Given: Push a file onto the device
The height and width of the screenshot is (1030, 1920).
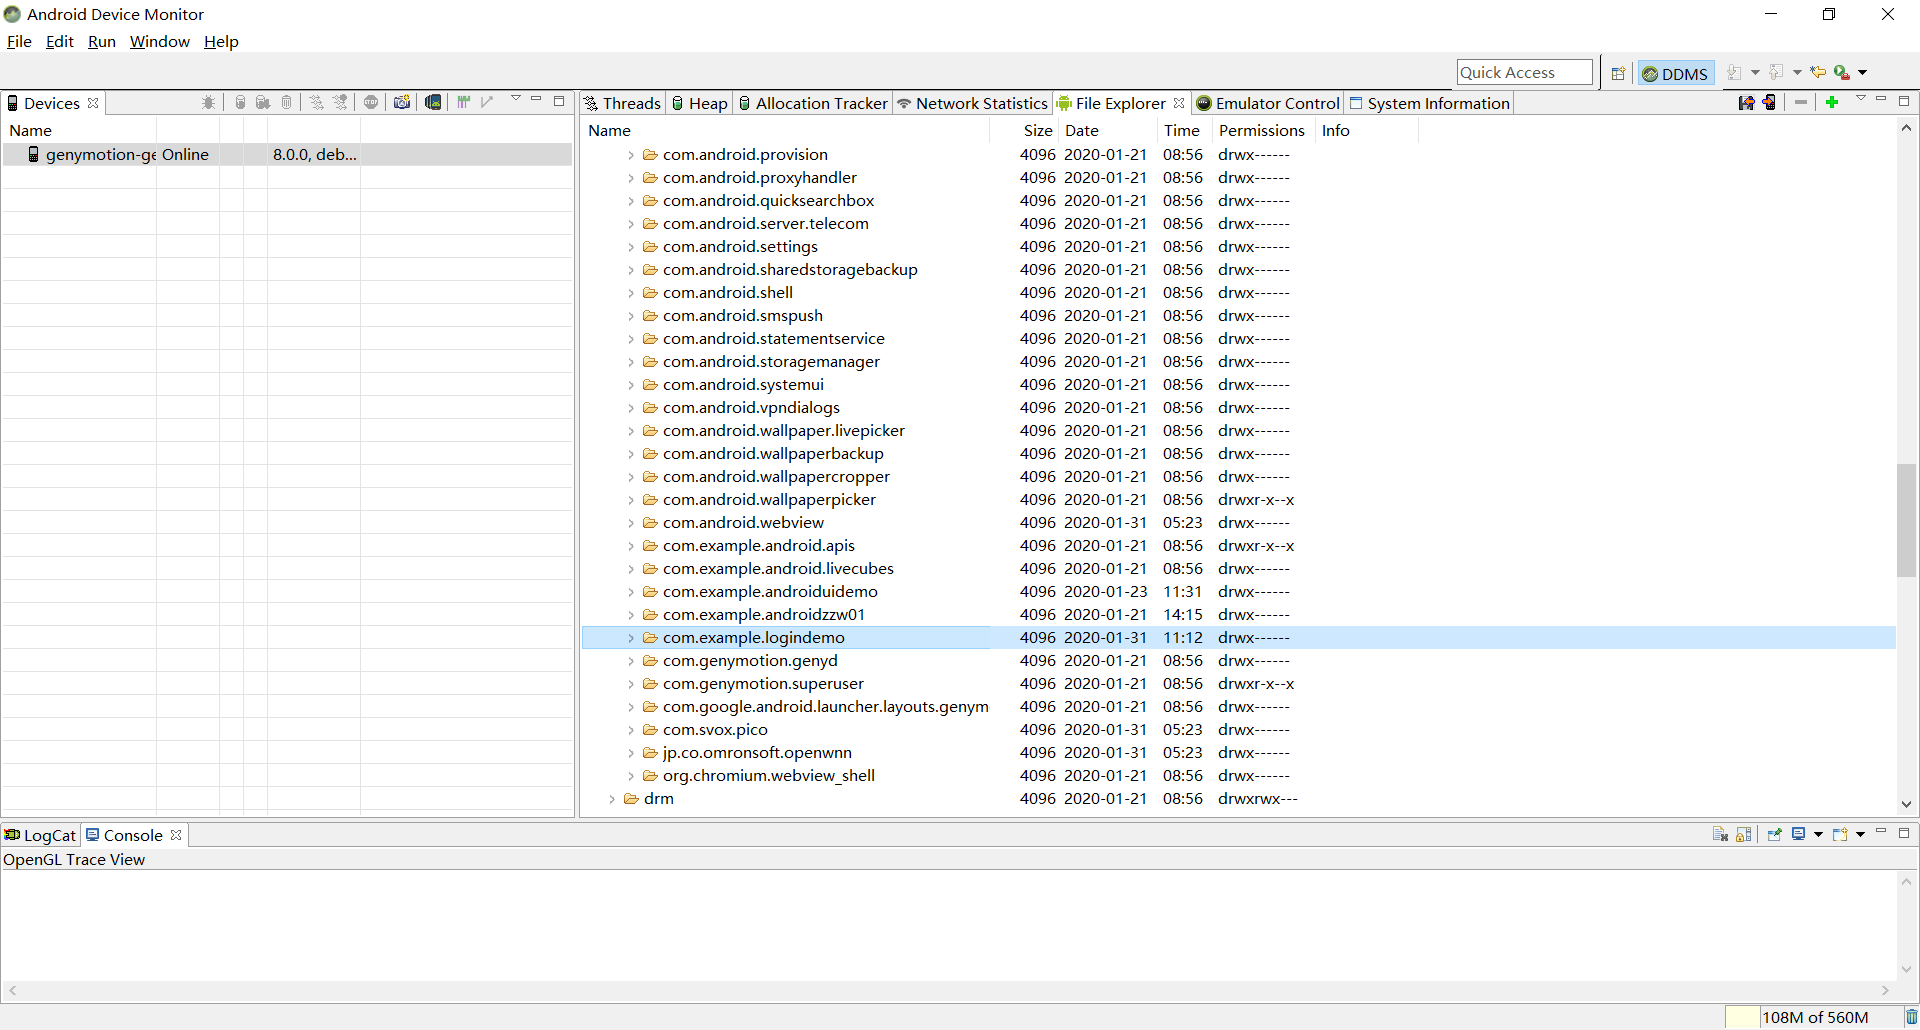Looking at the screenshot, I should point(1769,102).
